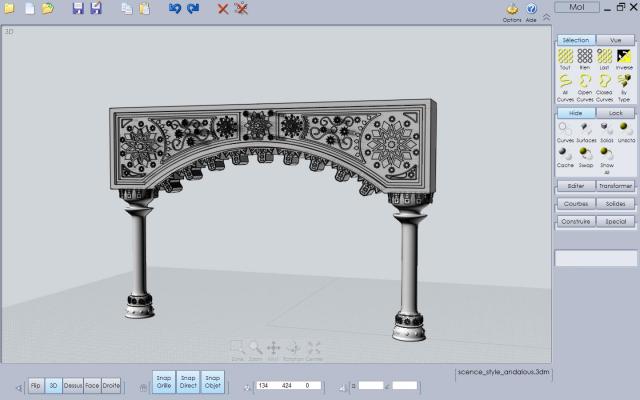Hide Surfaces icon in Hide panel

(586, 133)
